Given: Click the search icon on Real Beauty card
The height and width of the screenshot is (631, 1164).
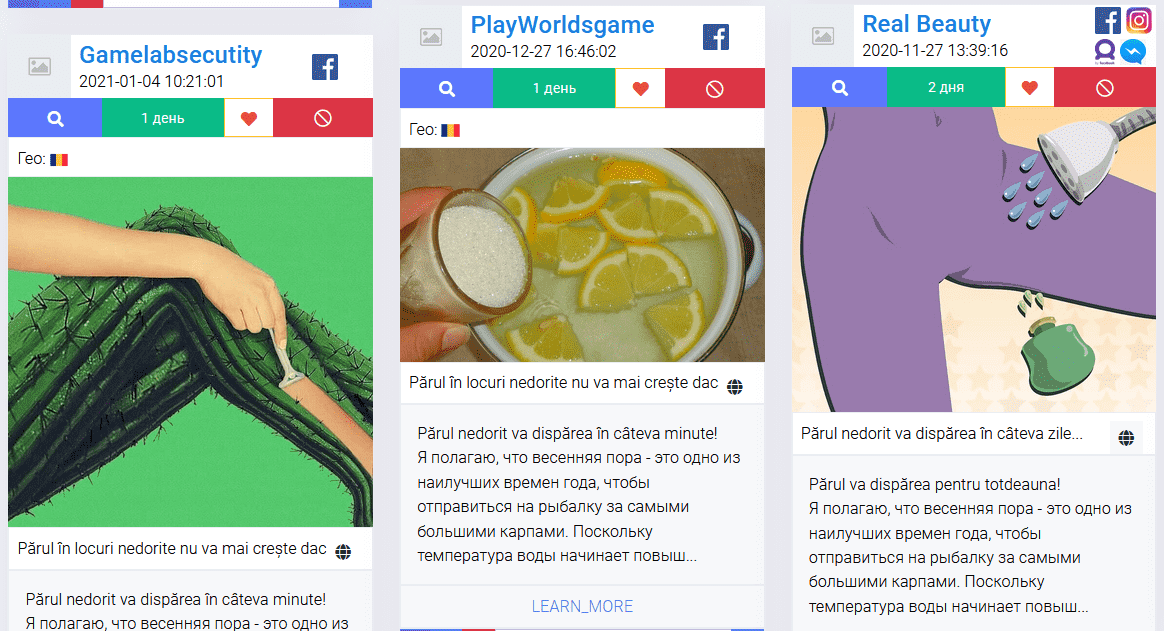Looking at the screenshot, I should coord(840,88).
